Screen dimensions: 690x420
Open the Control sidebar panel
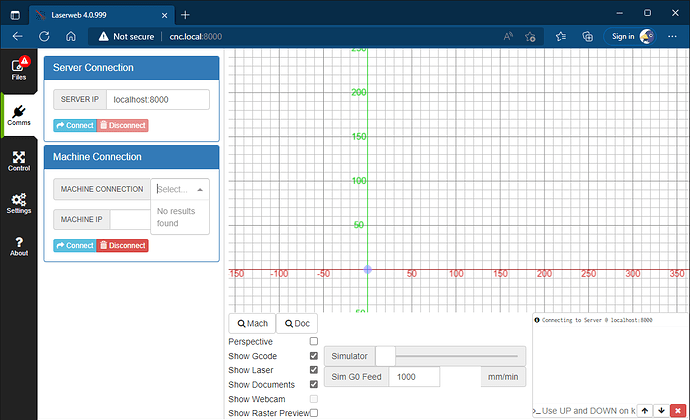tap(19, 161)
